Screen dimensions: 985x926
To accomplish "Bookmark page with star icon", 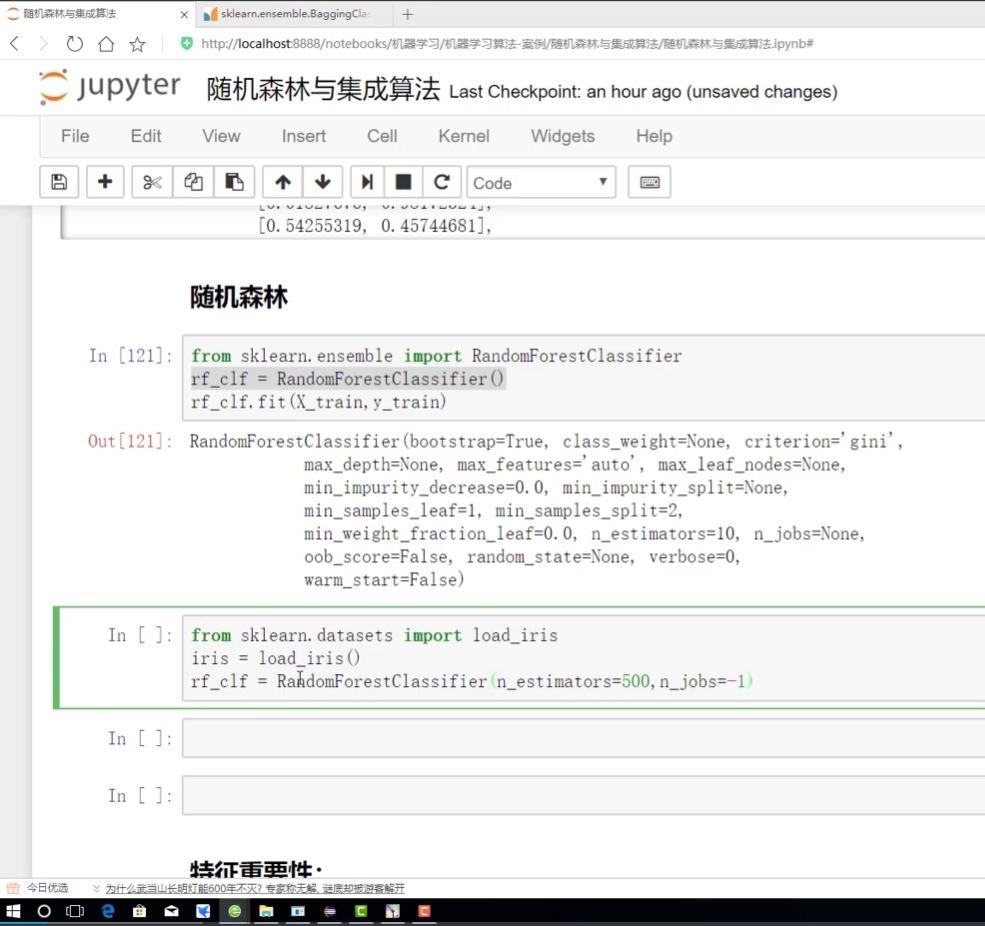I will point(137,43).
